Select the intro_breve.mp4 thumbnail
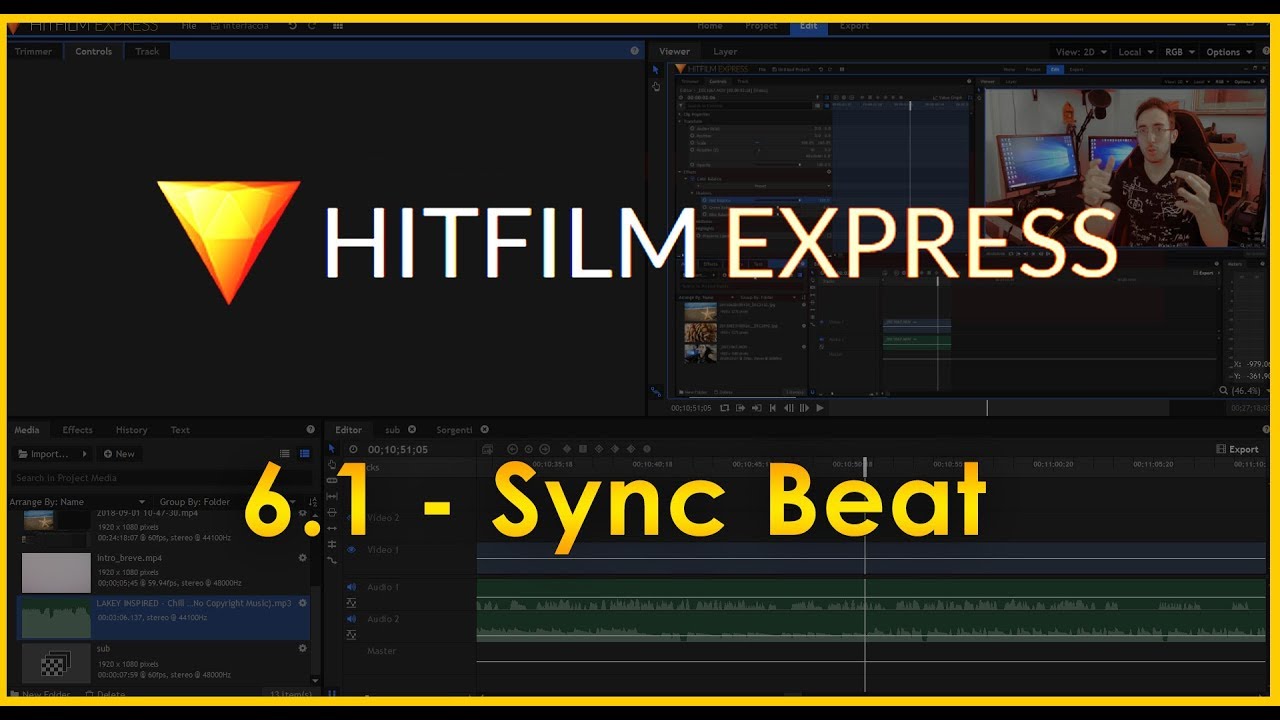Viewport: 1280px width, 720px height. (56, 573)
